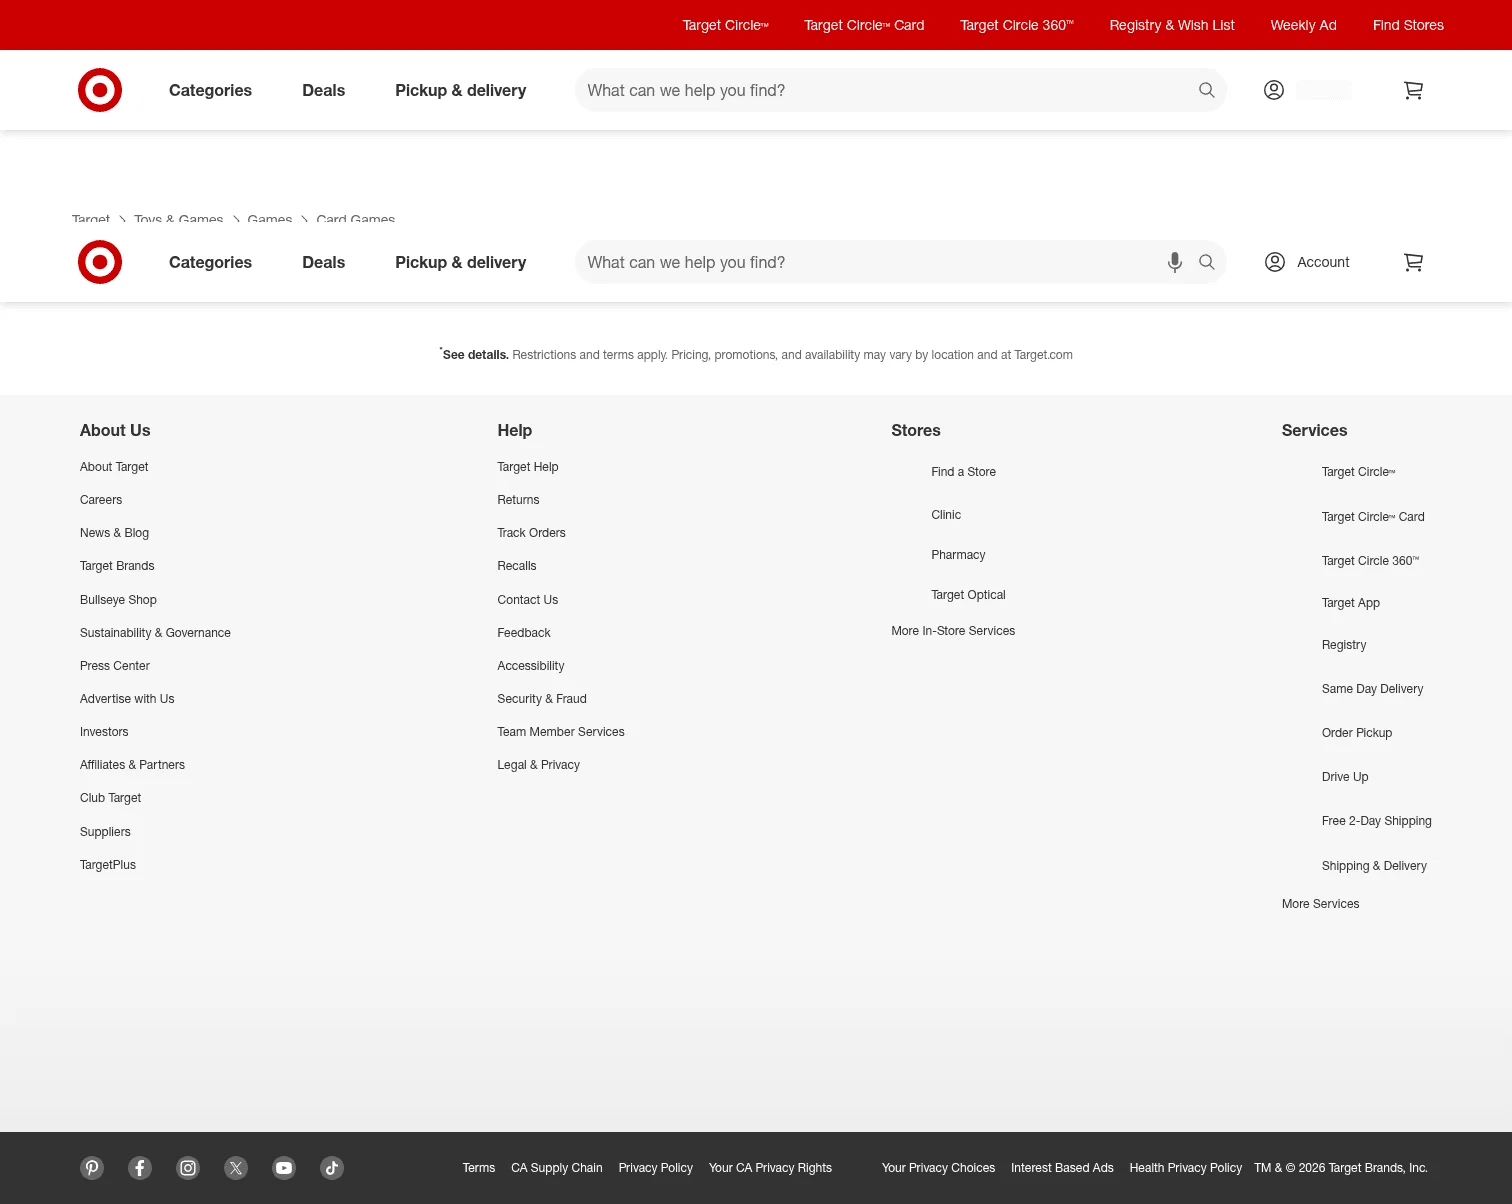The height and width of the screenshot is (1204, 1512).
Task: Focus the lower search input field
Action: point(865,262)
